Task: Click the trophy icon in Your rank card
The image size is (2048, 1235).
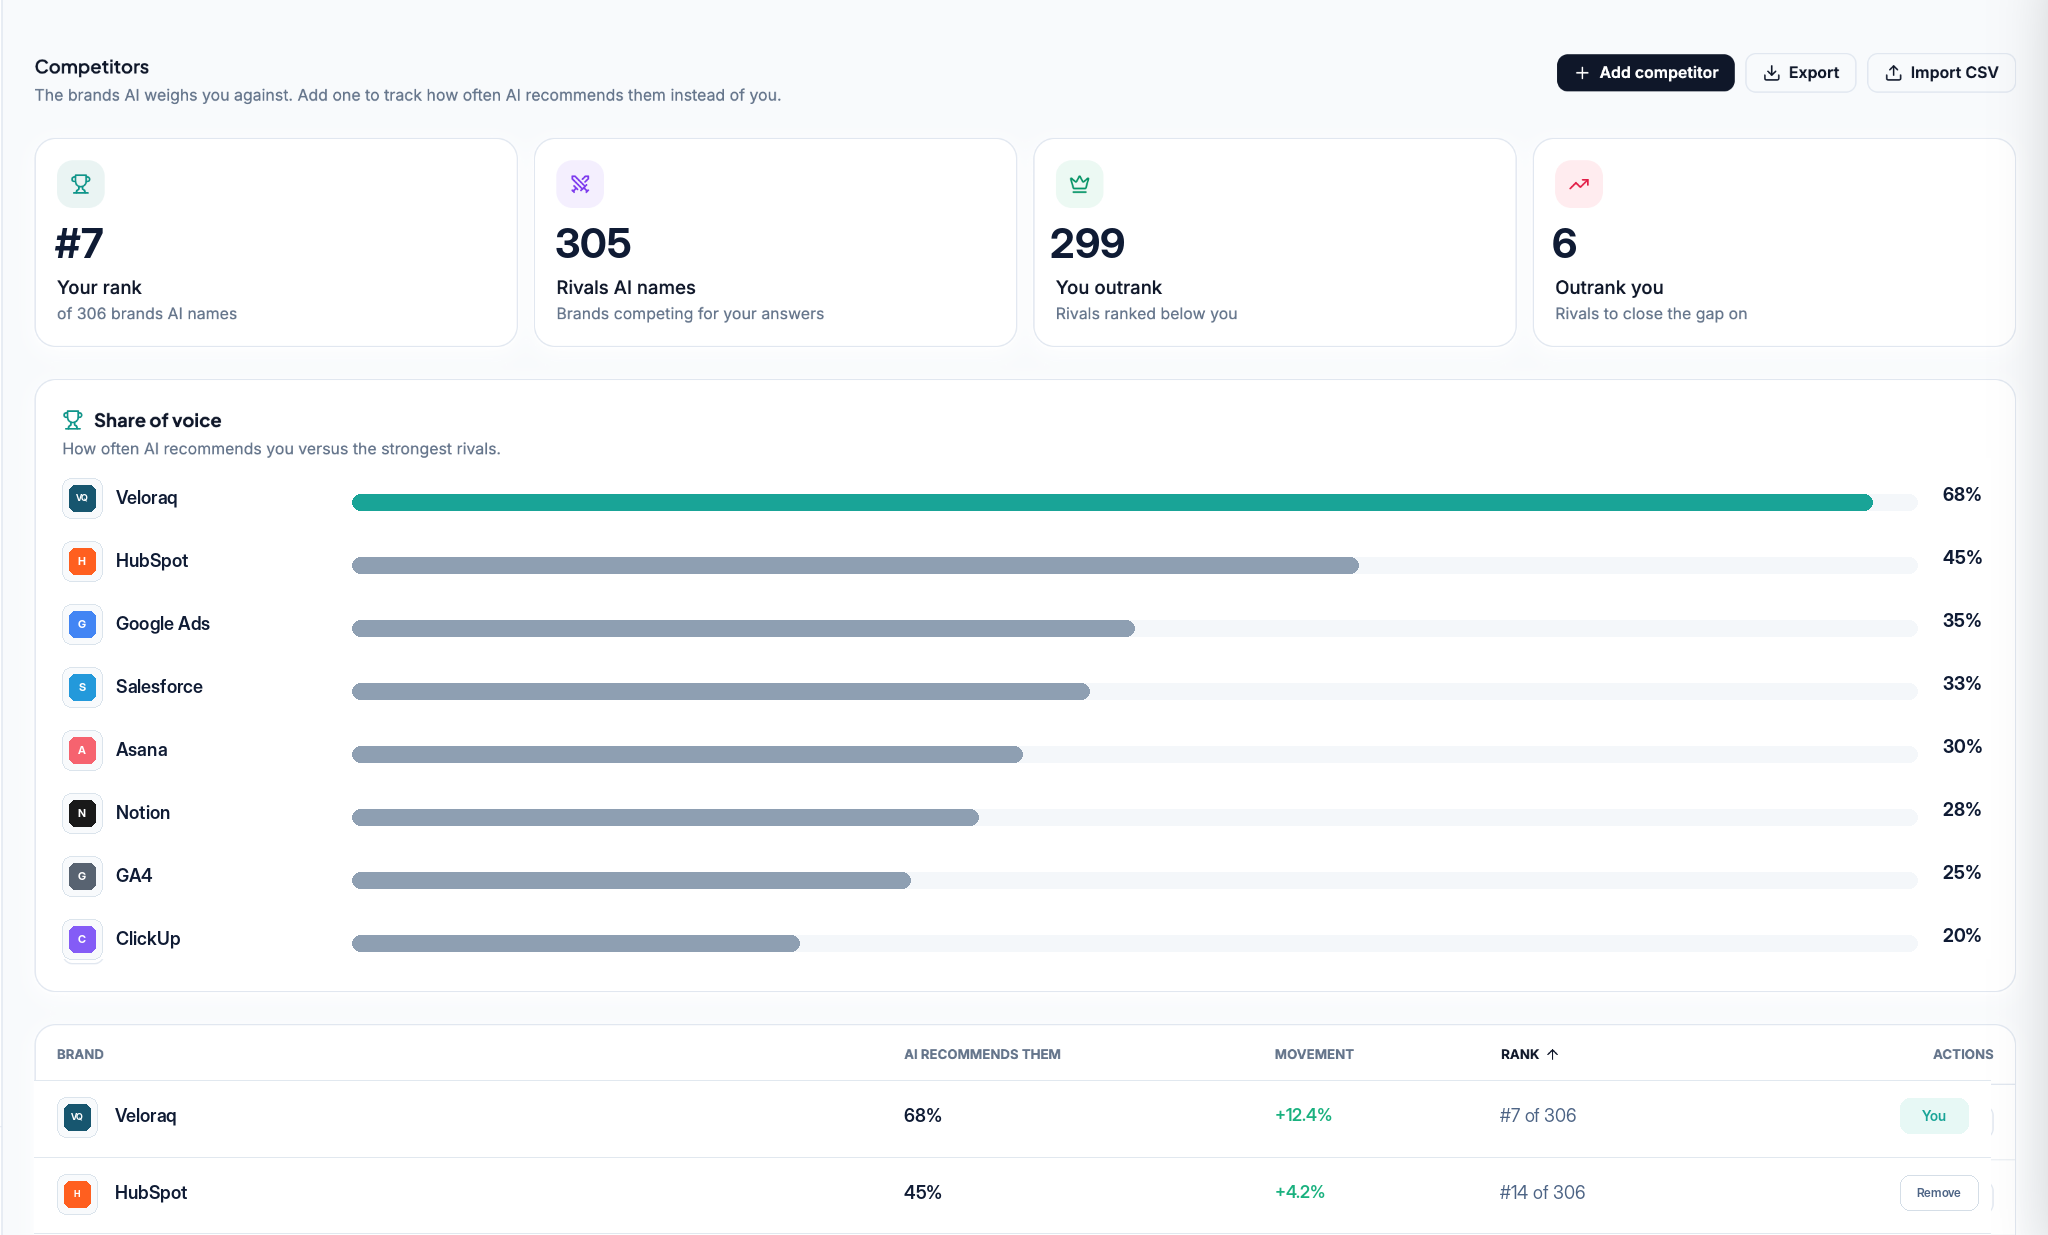Action: 81,184
